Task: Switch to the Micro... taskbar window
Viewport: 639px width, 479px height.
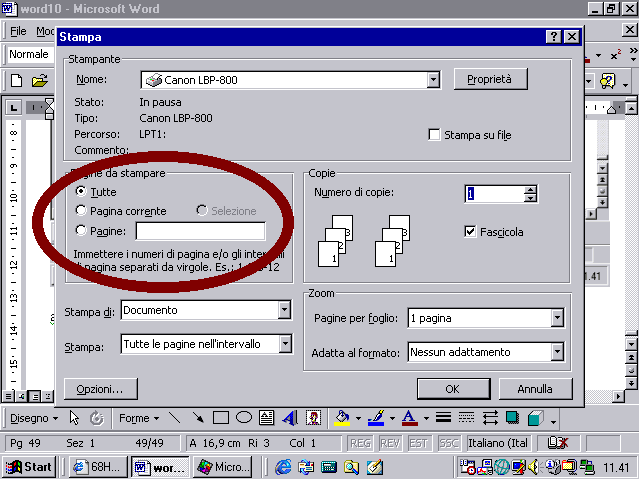Action: 223,467
